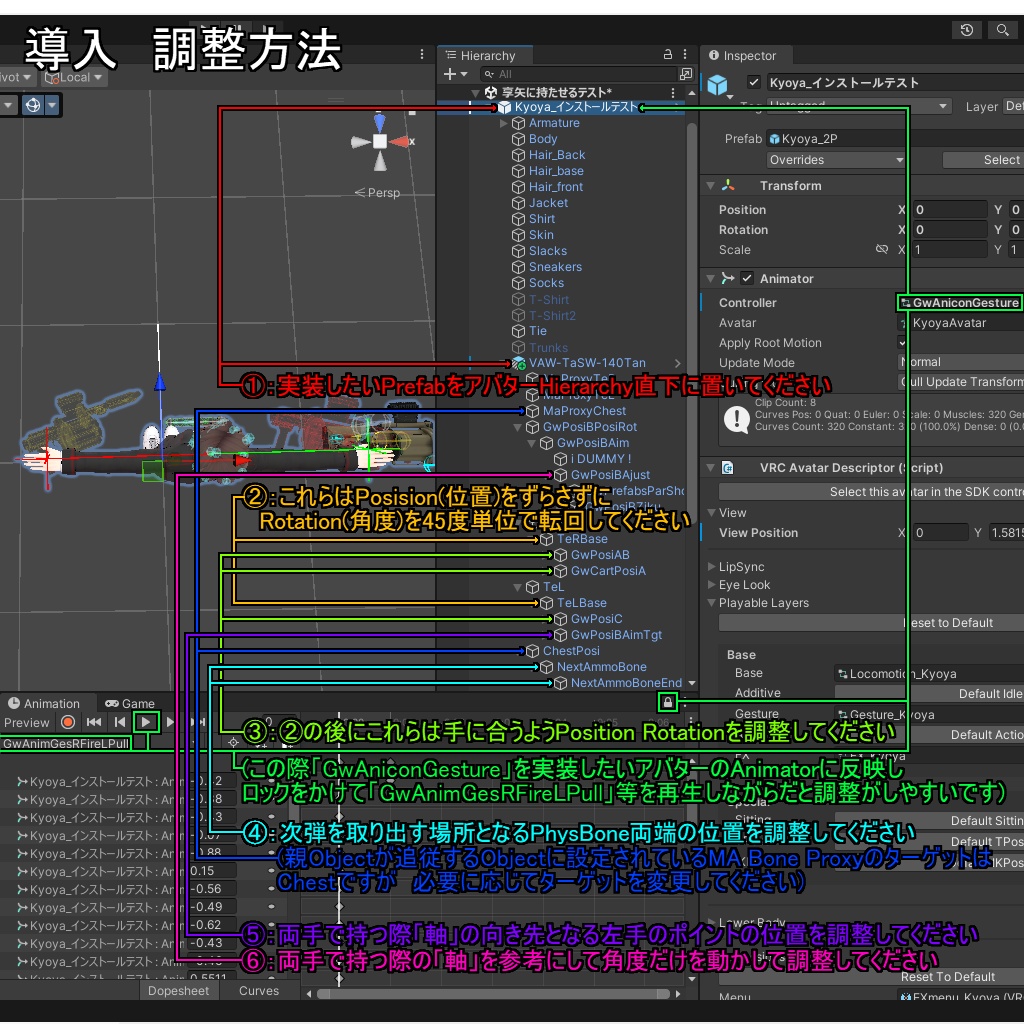Screen dimensions: 1024x1024
Task: Click the lock icon above the Animation timeline
Action: 667,703
